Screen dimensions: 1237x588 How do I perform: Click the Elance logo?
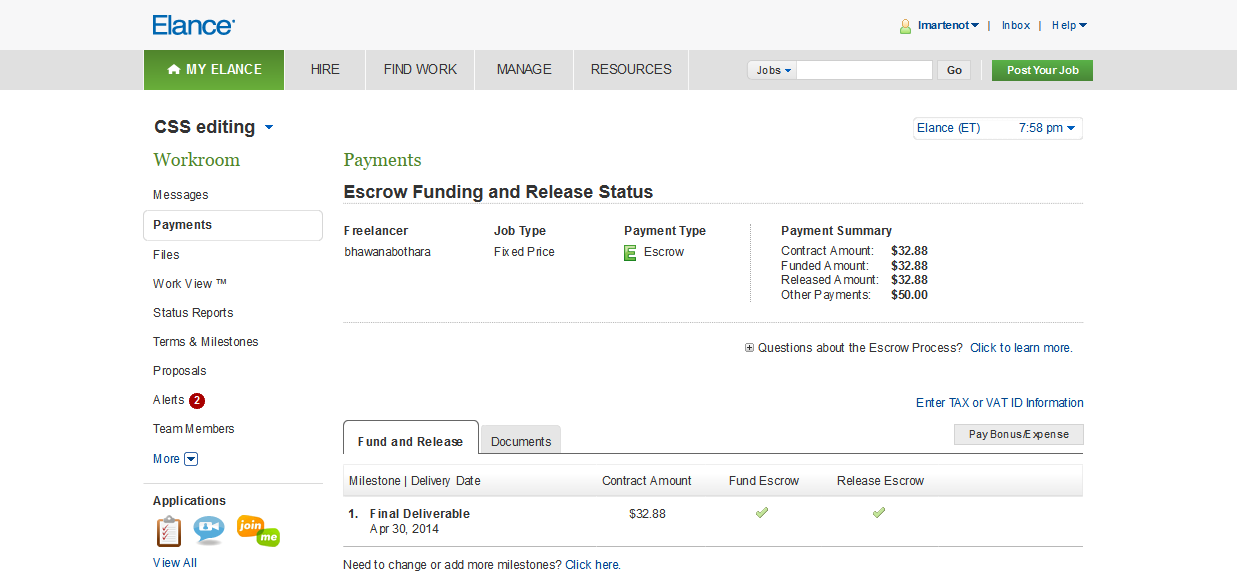[194, 26]
